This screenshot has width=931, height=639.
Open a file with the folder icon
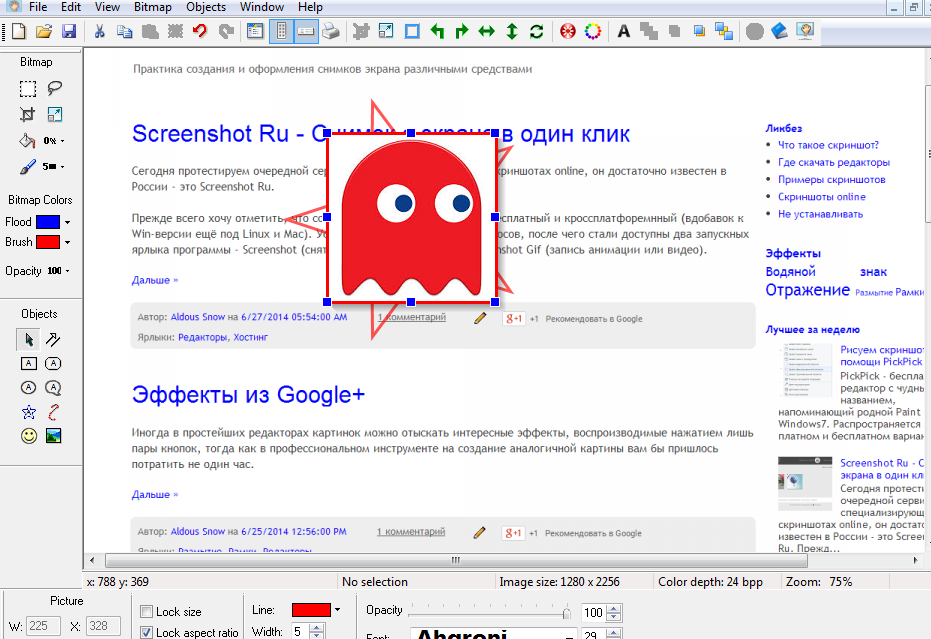click(x=43, y=31)
